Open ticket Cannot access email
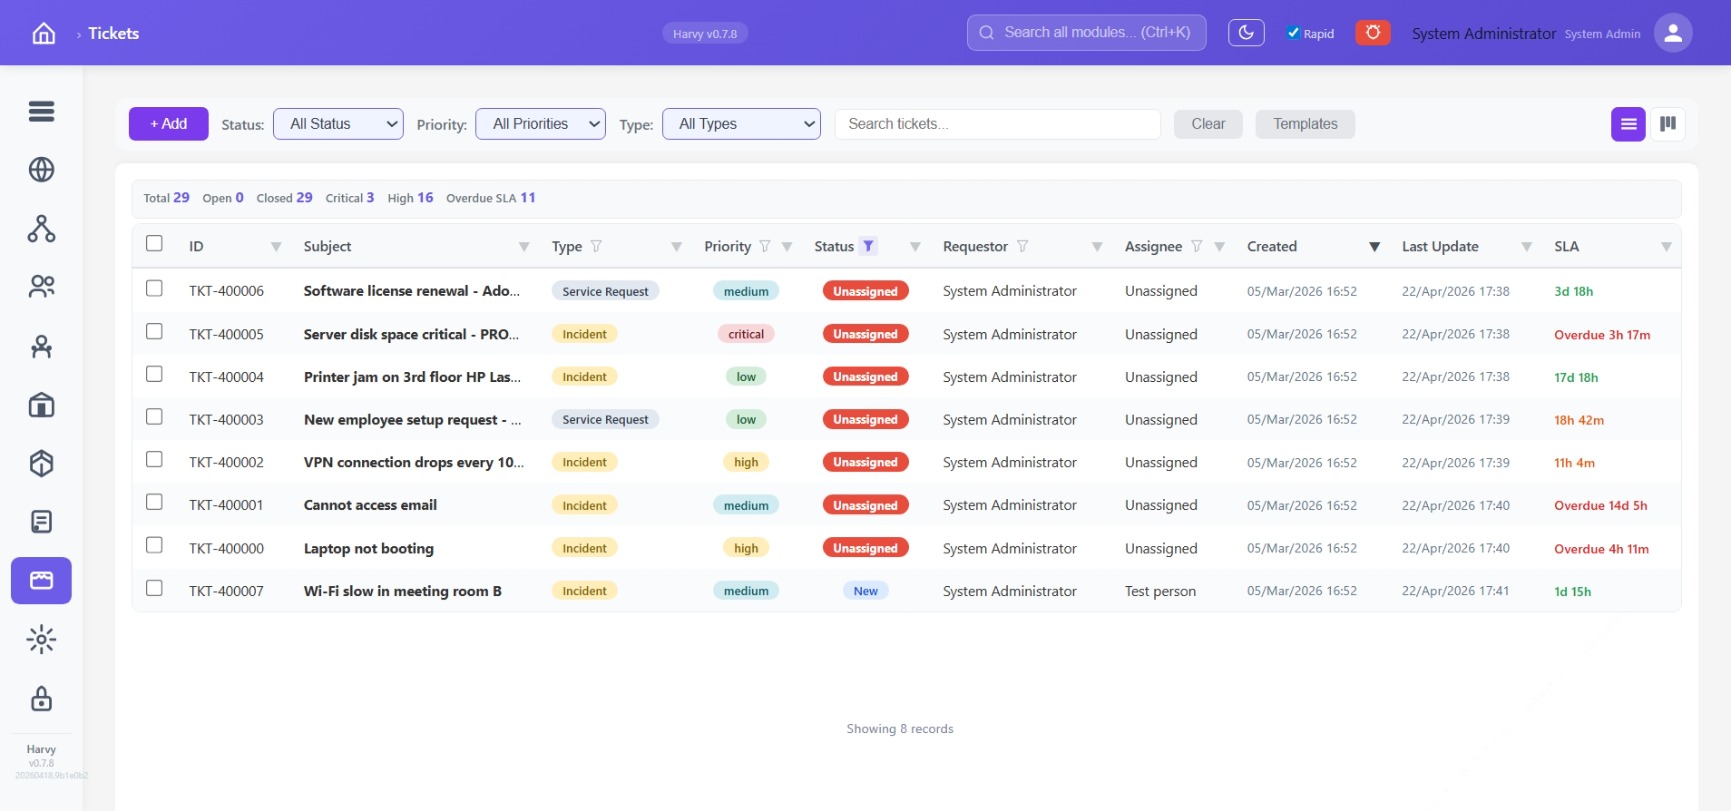This screenshot has width=1731, height=811. click(370, 505)
